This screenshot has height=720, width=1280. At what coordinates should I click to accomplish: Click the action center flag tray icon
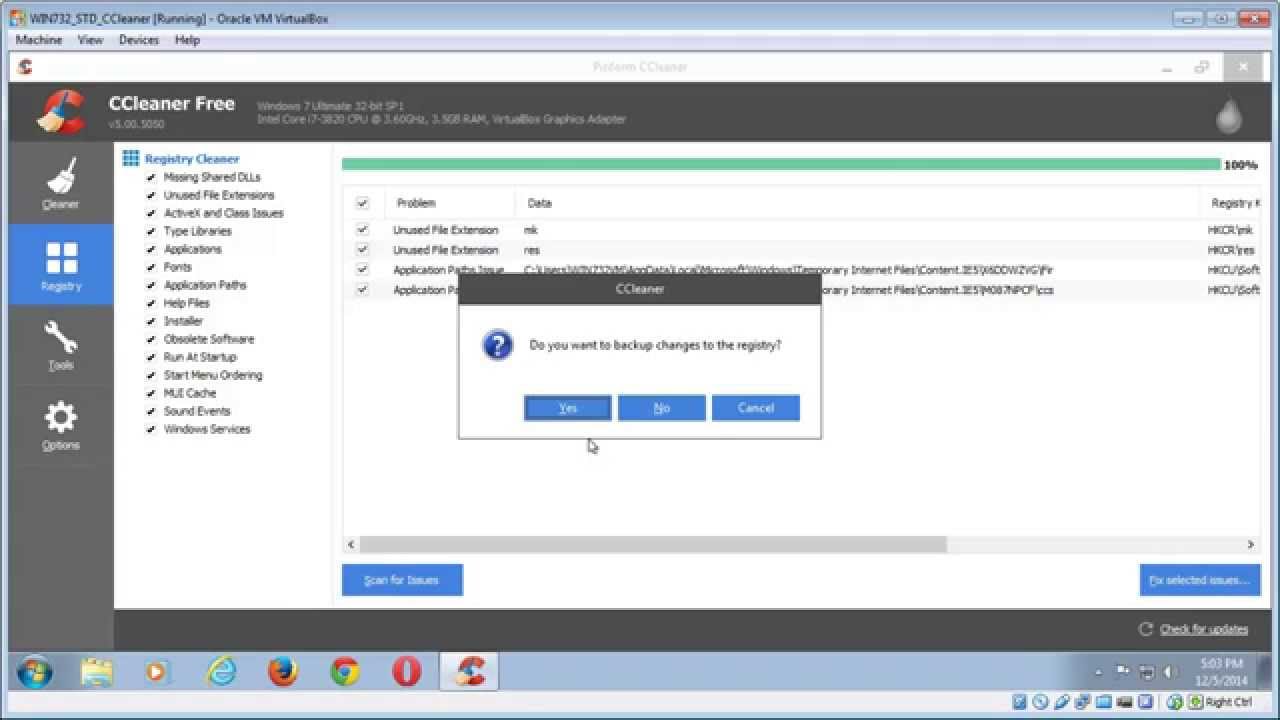1123,672
